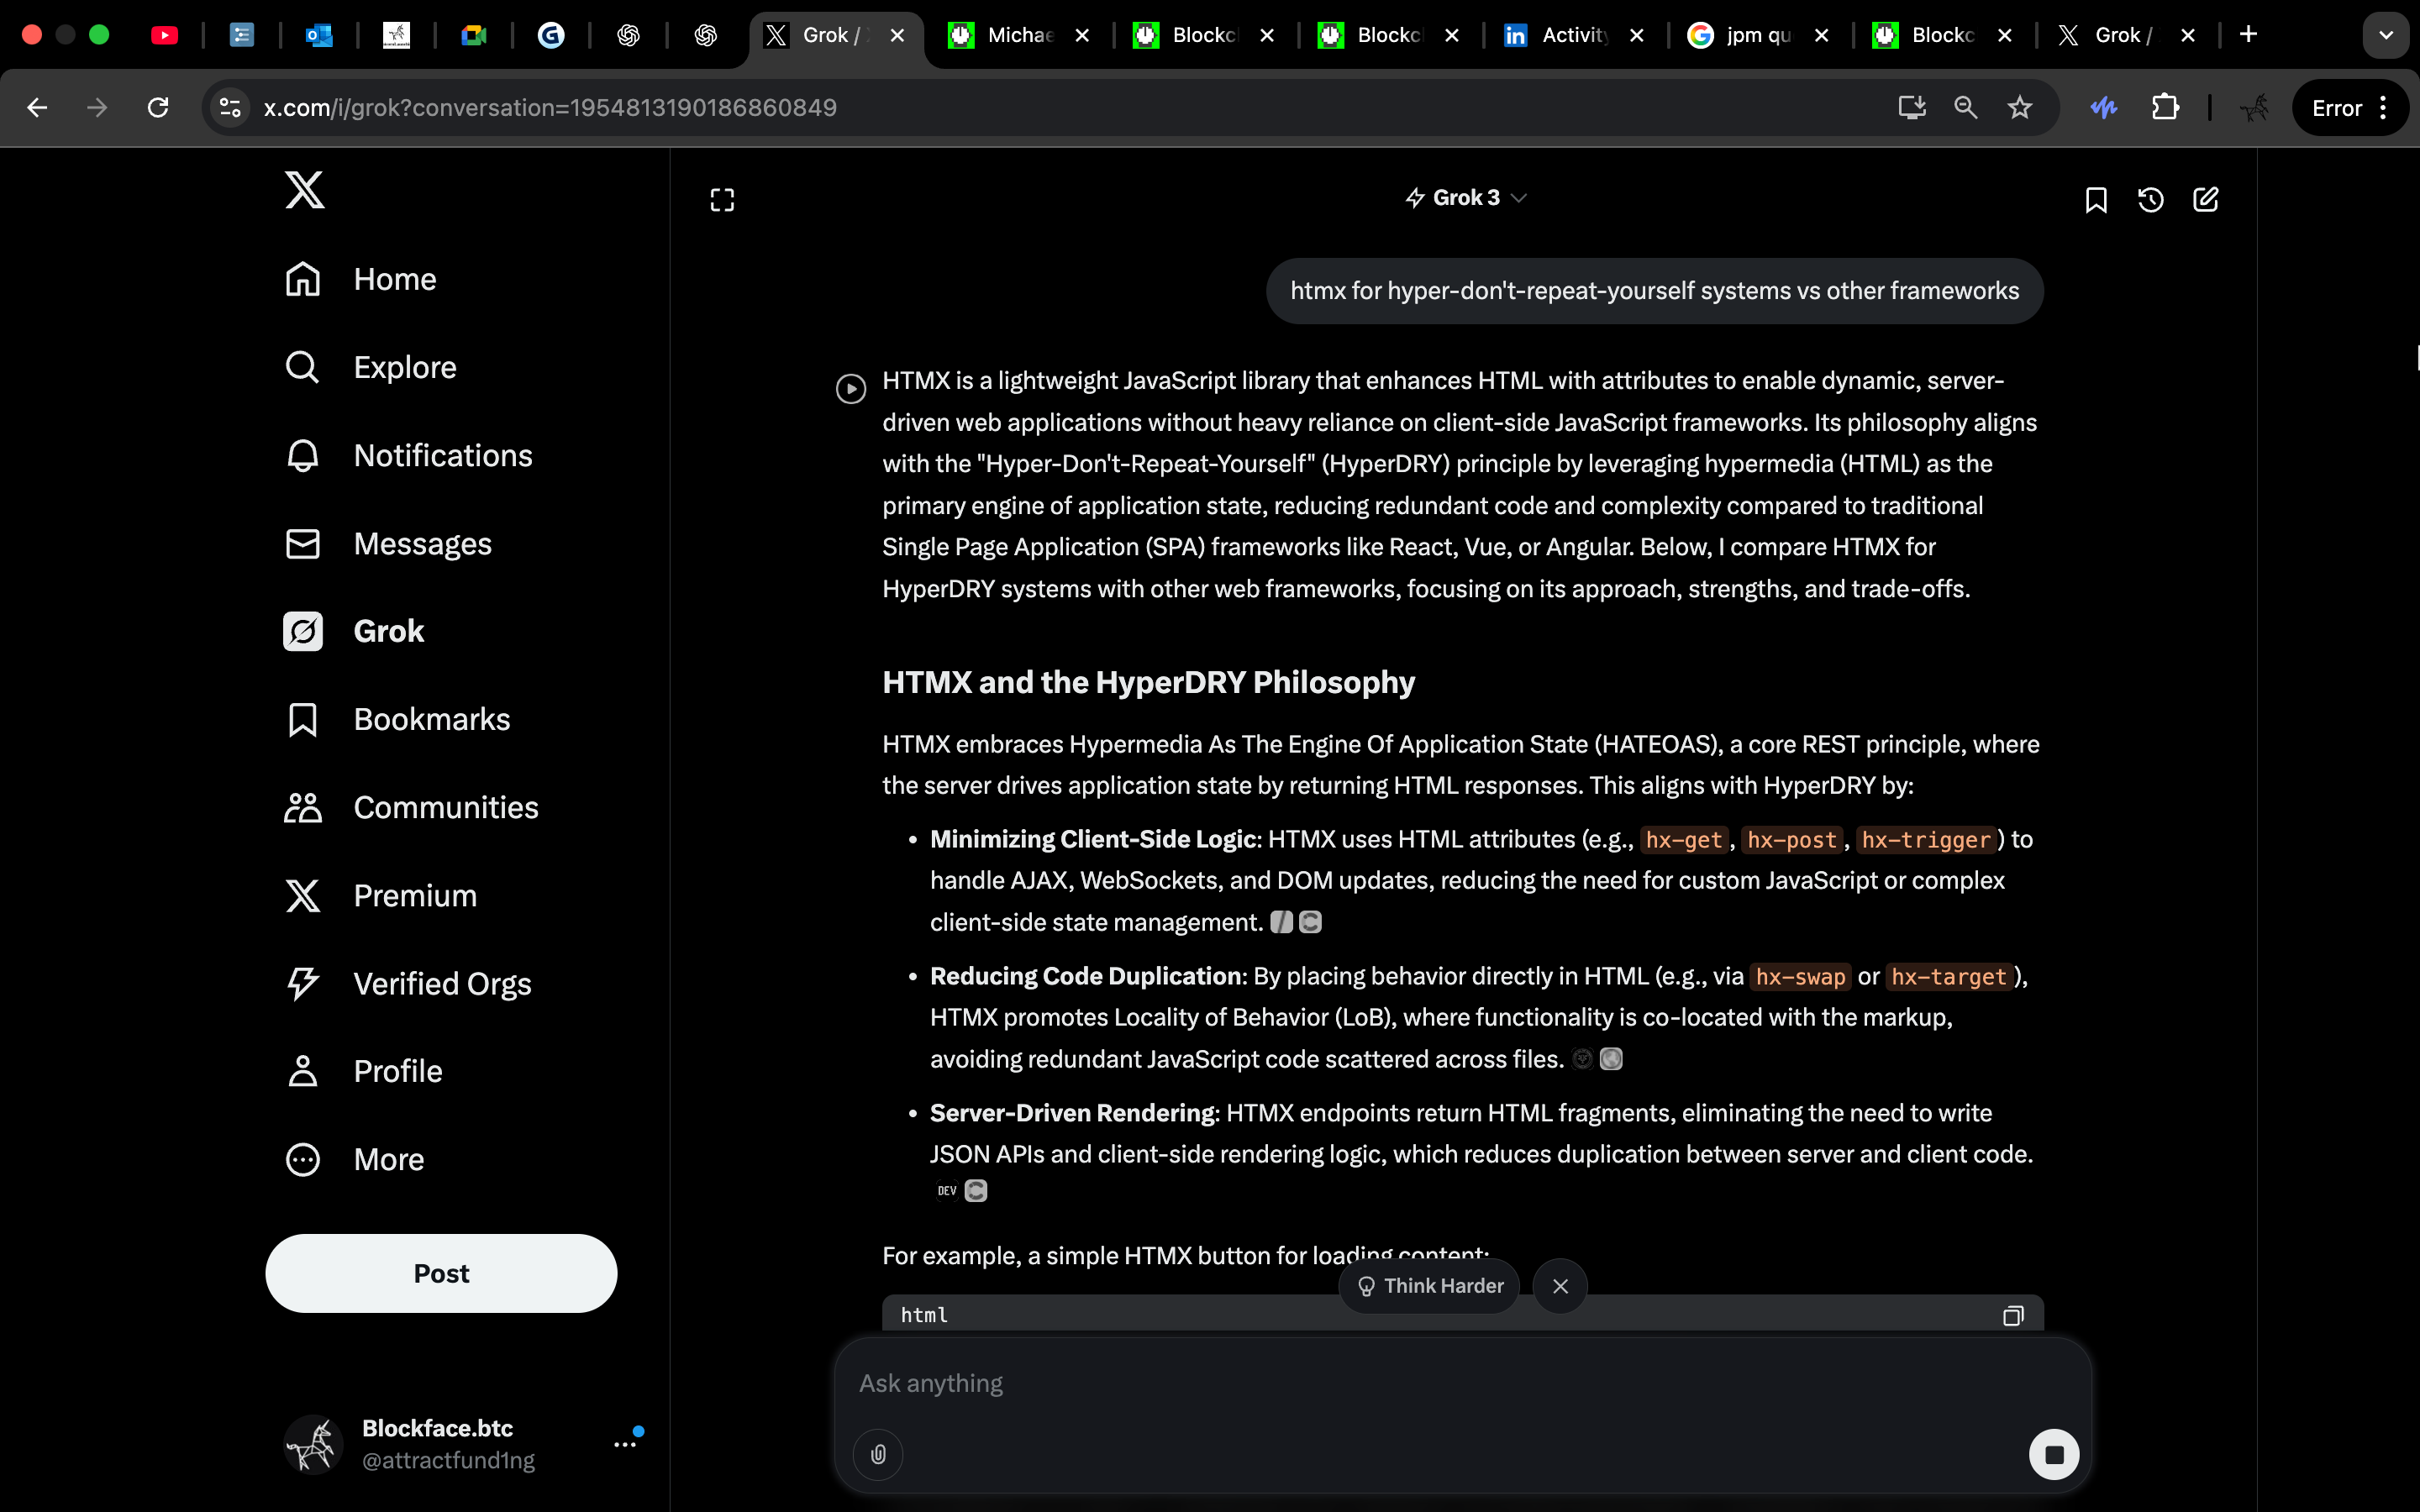The width and height of the screenshot is (2420, 1512).
Task: Open Notifications in the sidebar
Action: 442,456
